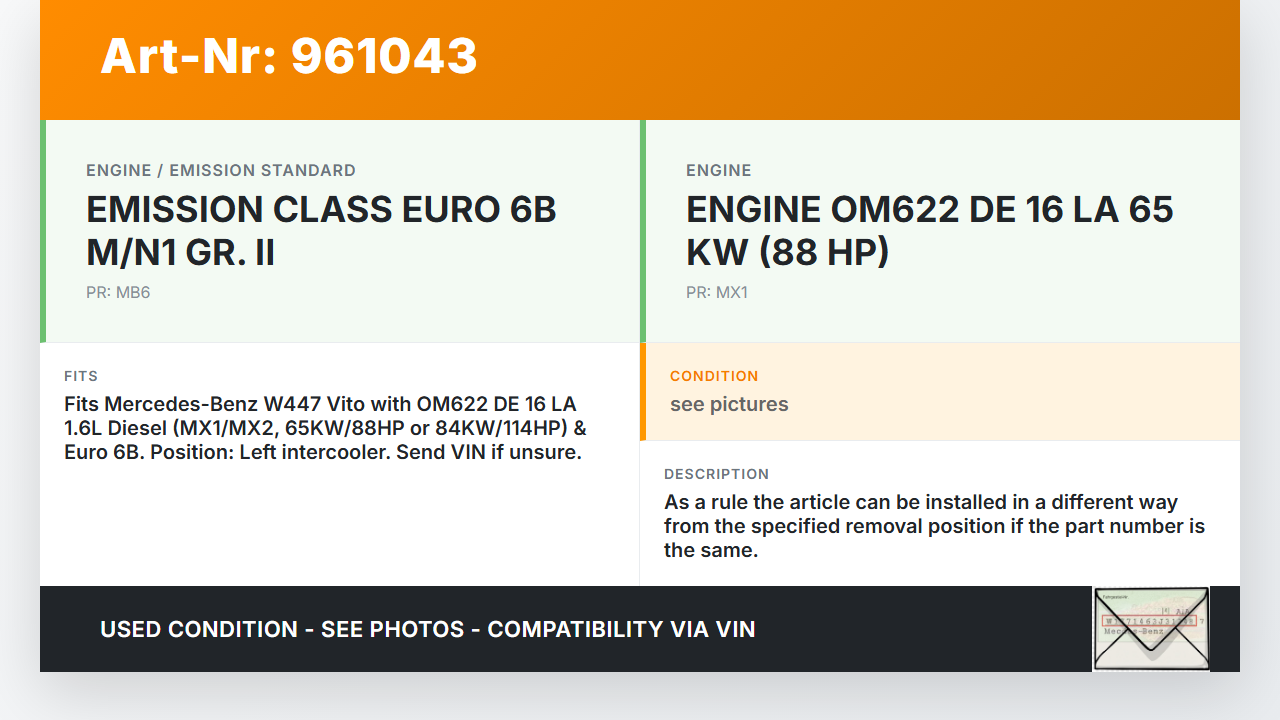Click the envelope VIN image icon
The height and width of the screenshot is (720, 1280).
click(x=1151, y=628)
